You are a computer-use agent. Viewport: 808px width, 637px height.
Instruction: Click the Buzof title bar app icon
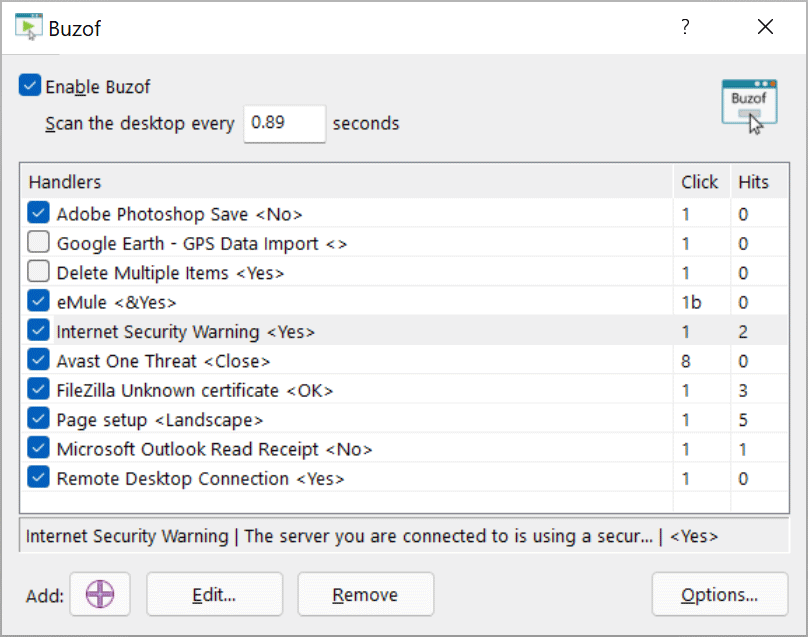coord(28,27)
